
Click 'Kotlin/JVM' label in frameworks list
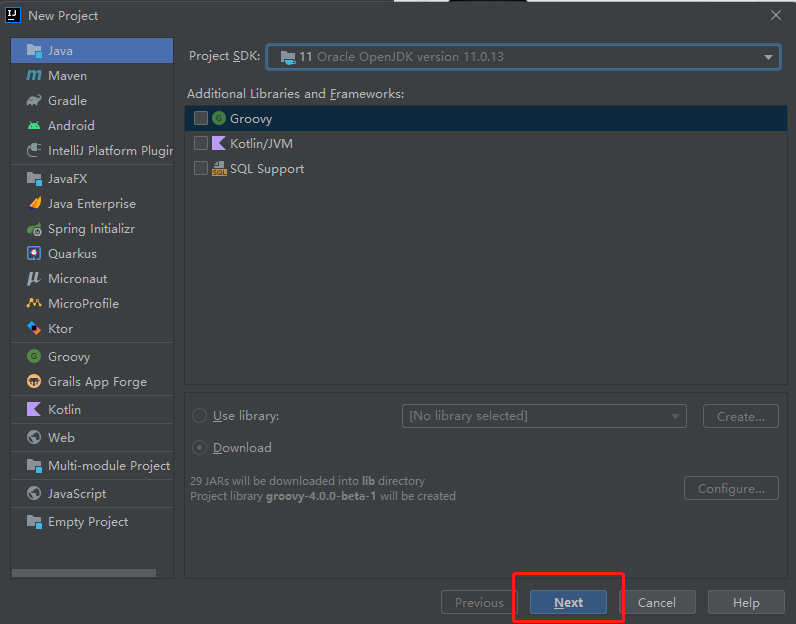261,144
